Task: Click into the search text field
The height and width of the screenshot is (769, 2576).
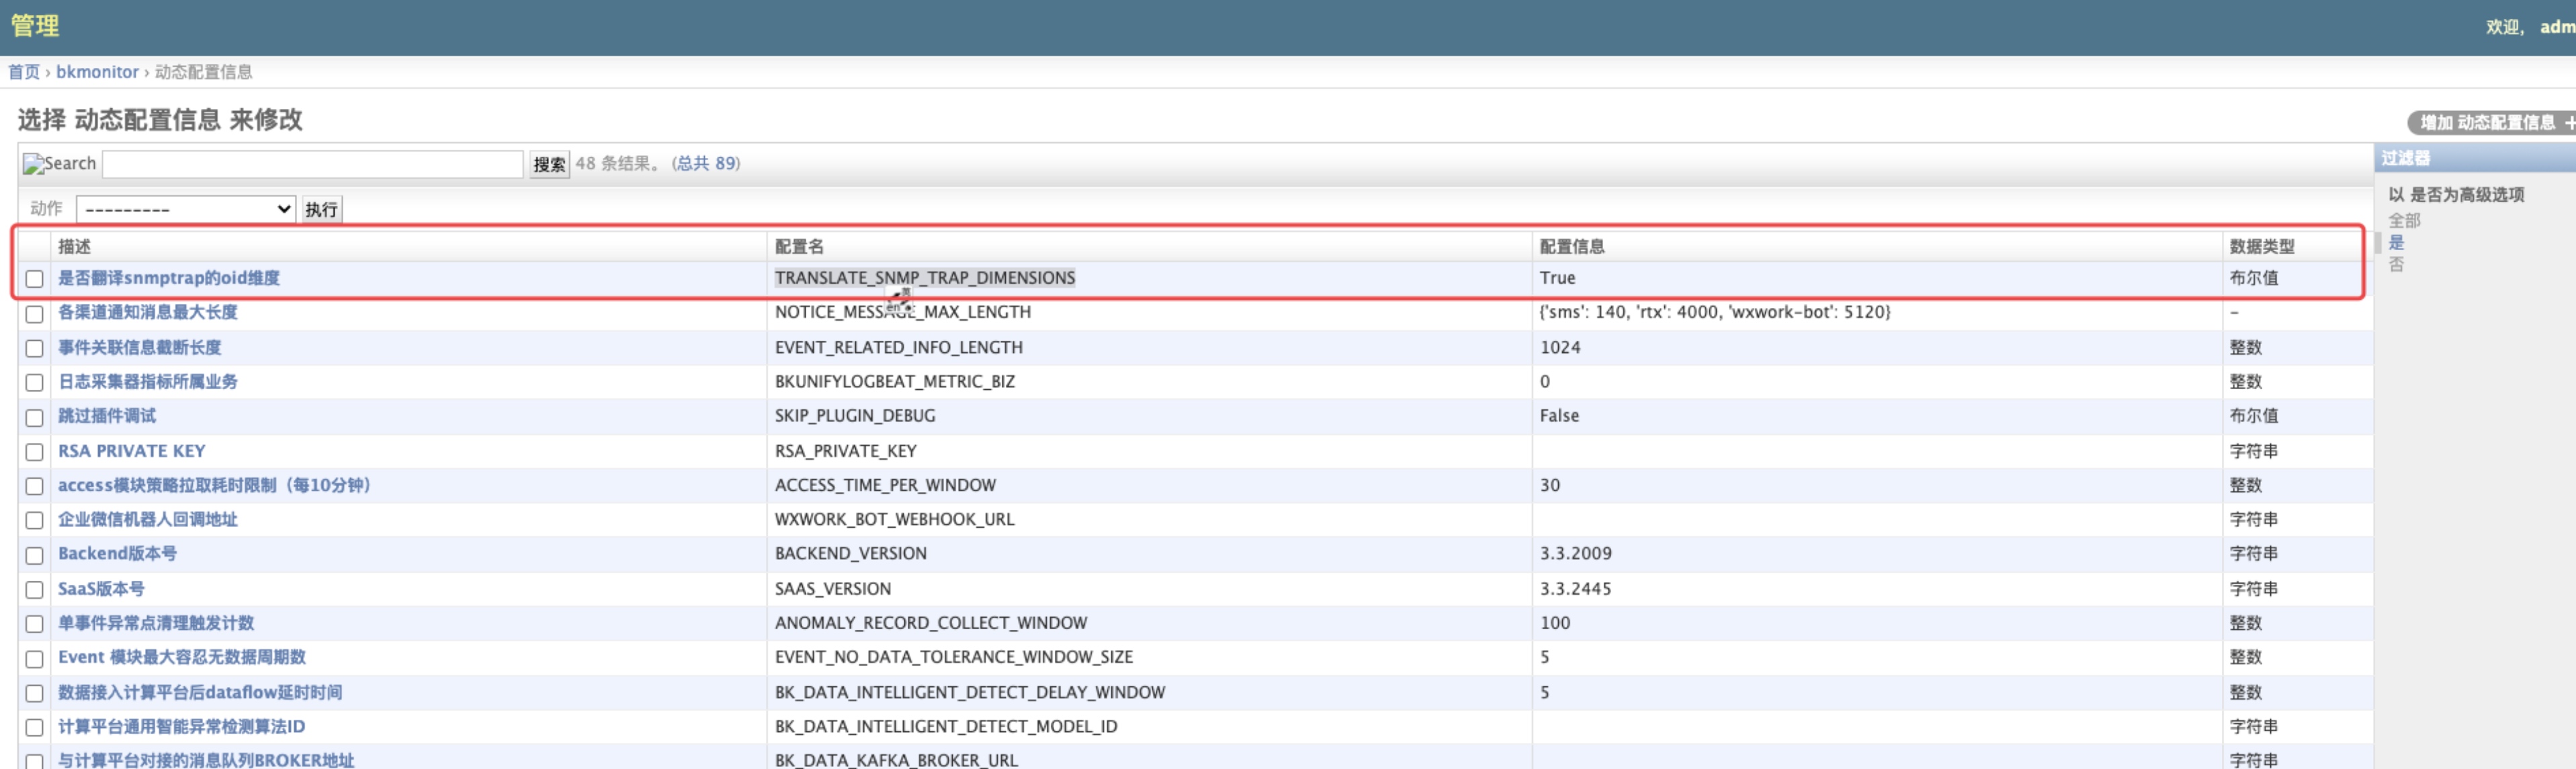Action: pos(312,164)
